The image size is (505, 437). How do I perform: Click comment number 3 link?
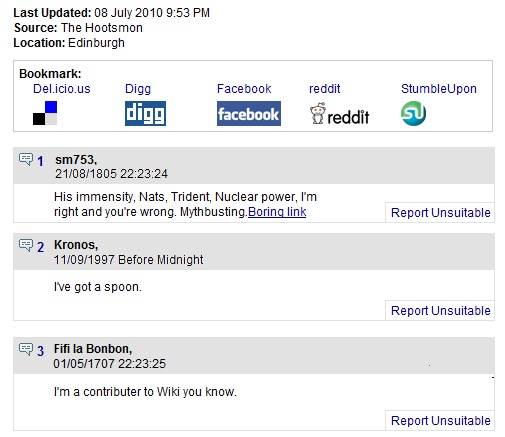pos(40,351)
